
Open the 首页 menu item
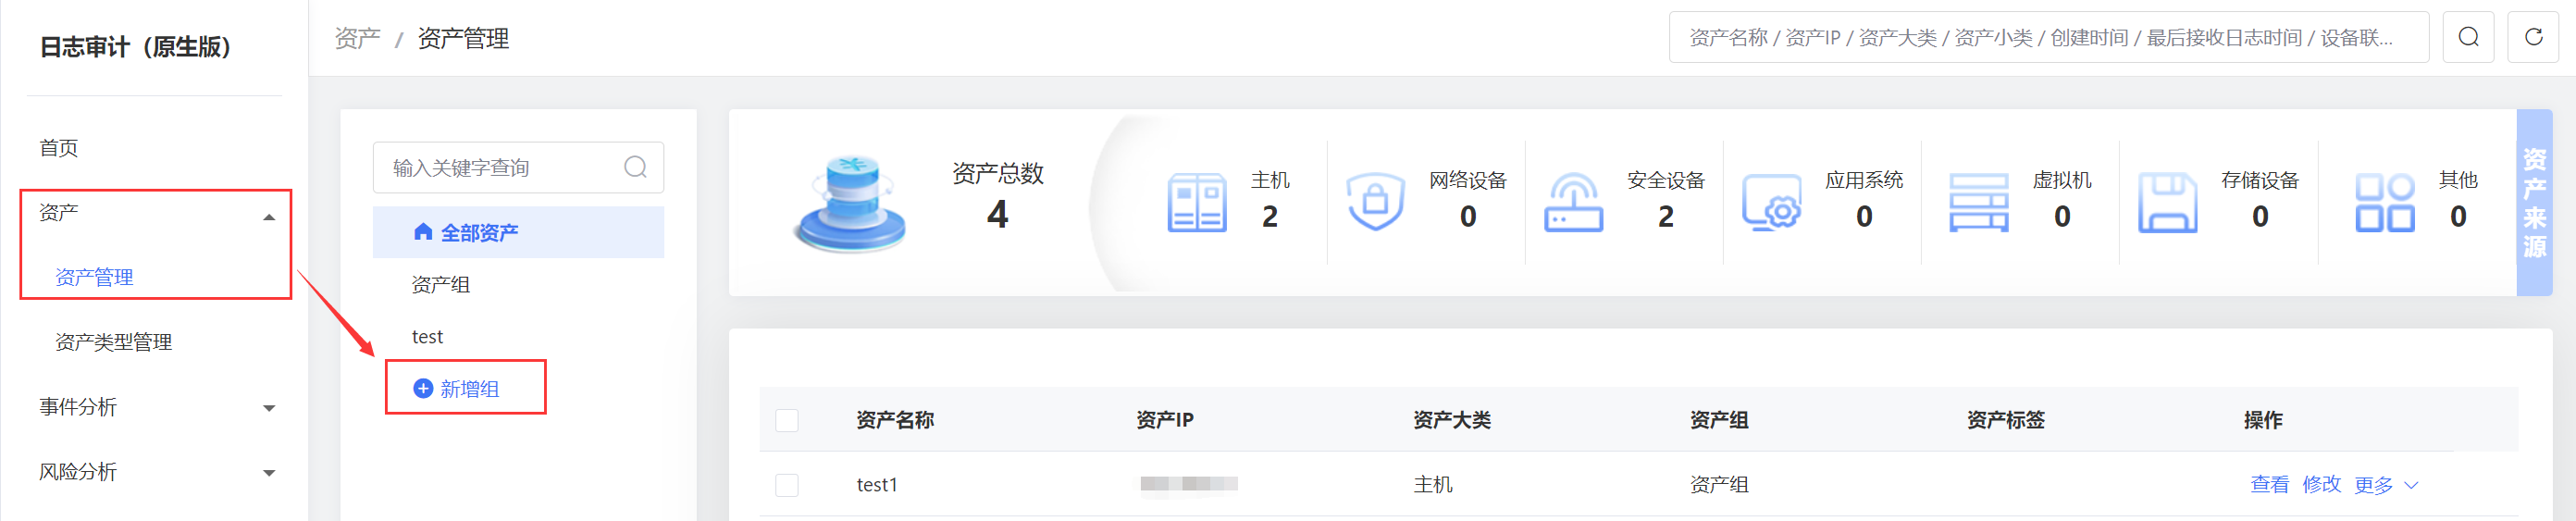coord(58,148)
